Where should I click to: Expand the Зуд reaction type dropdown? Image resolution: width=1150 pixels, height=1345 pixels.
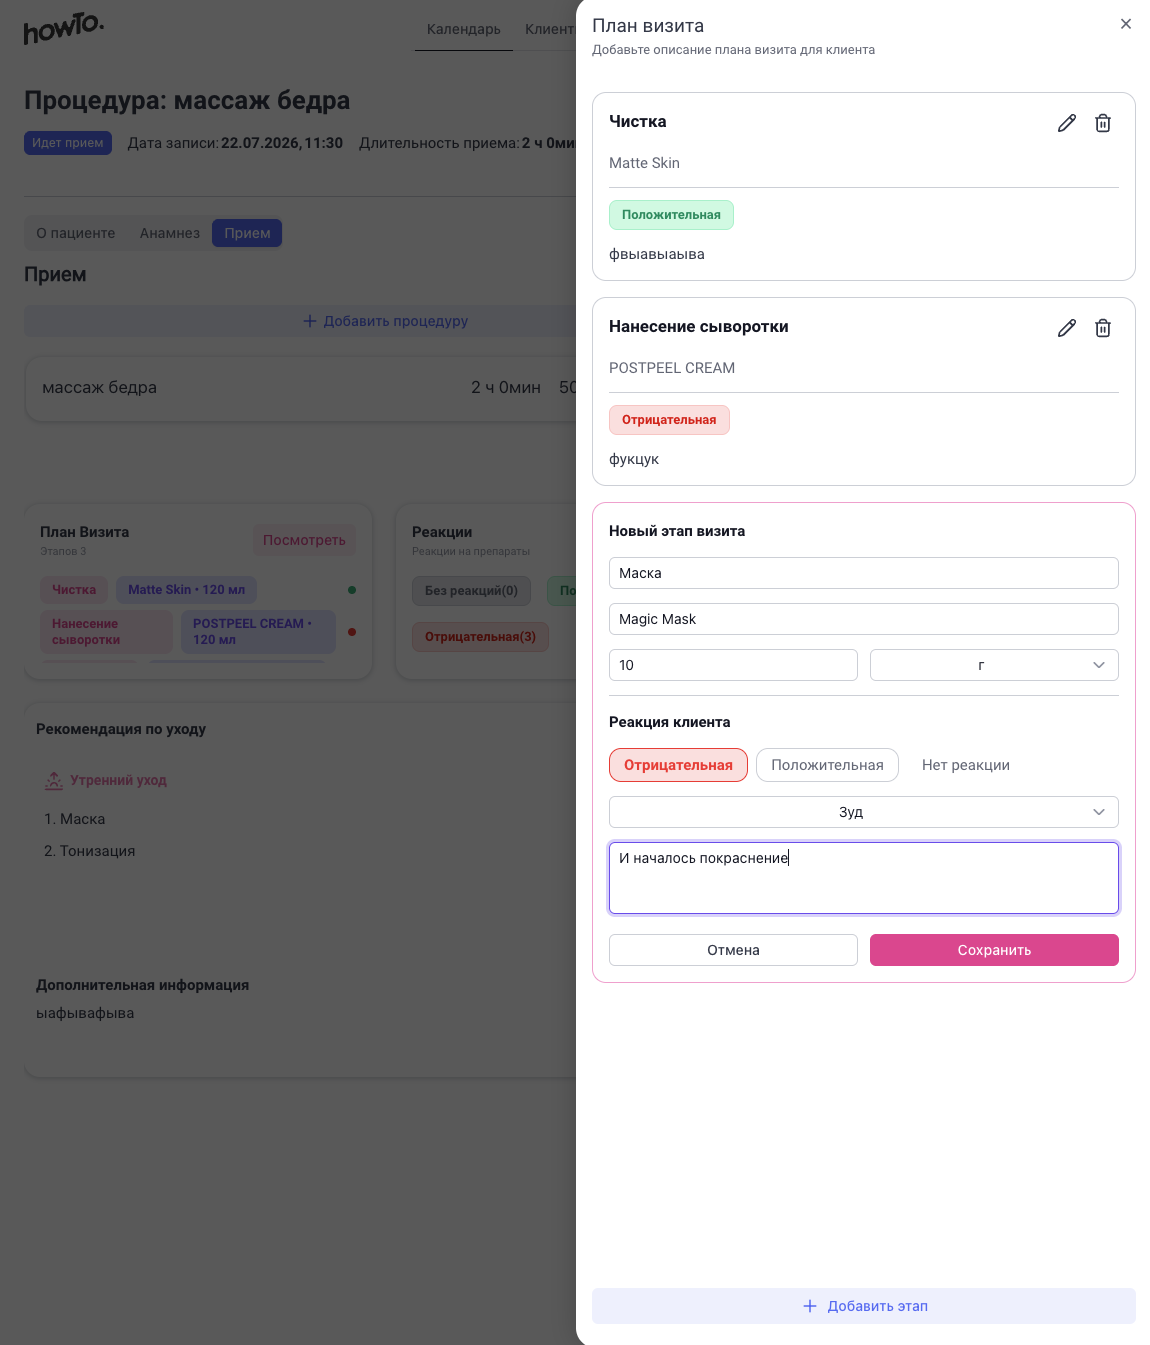[x=864, y=812]
